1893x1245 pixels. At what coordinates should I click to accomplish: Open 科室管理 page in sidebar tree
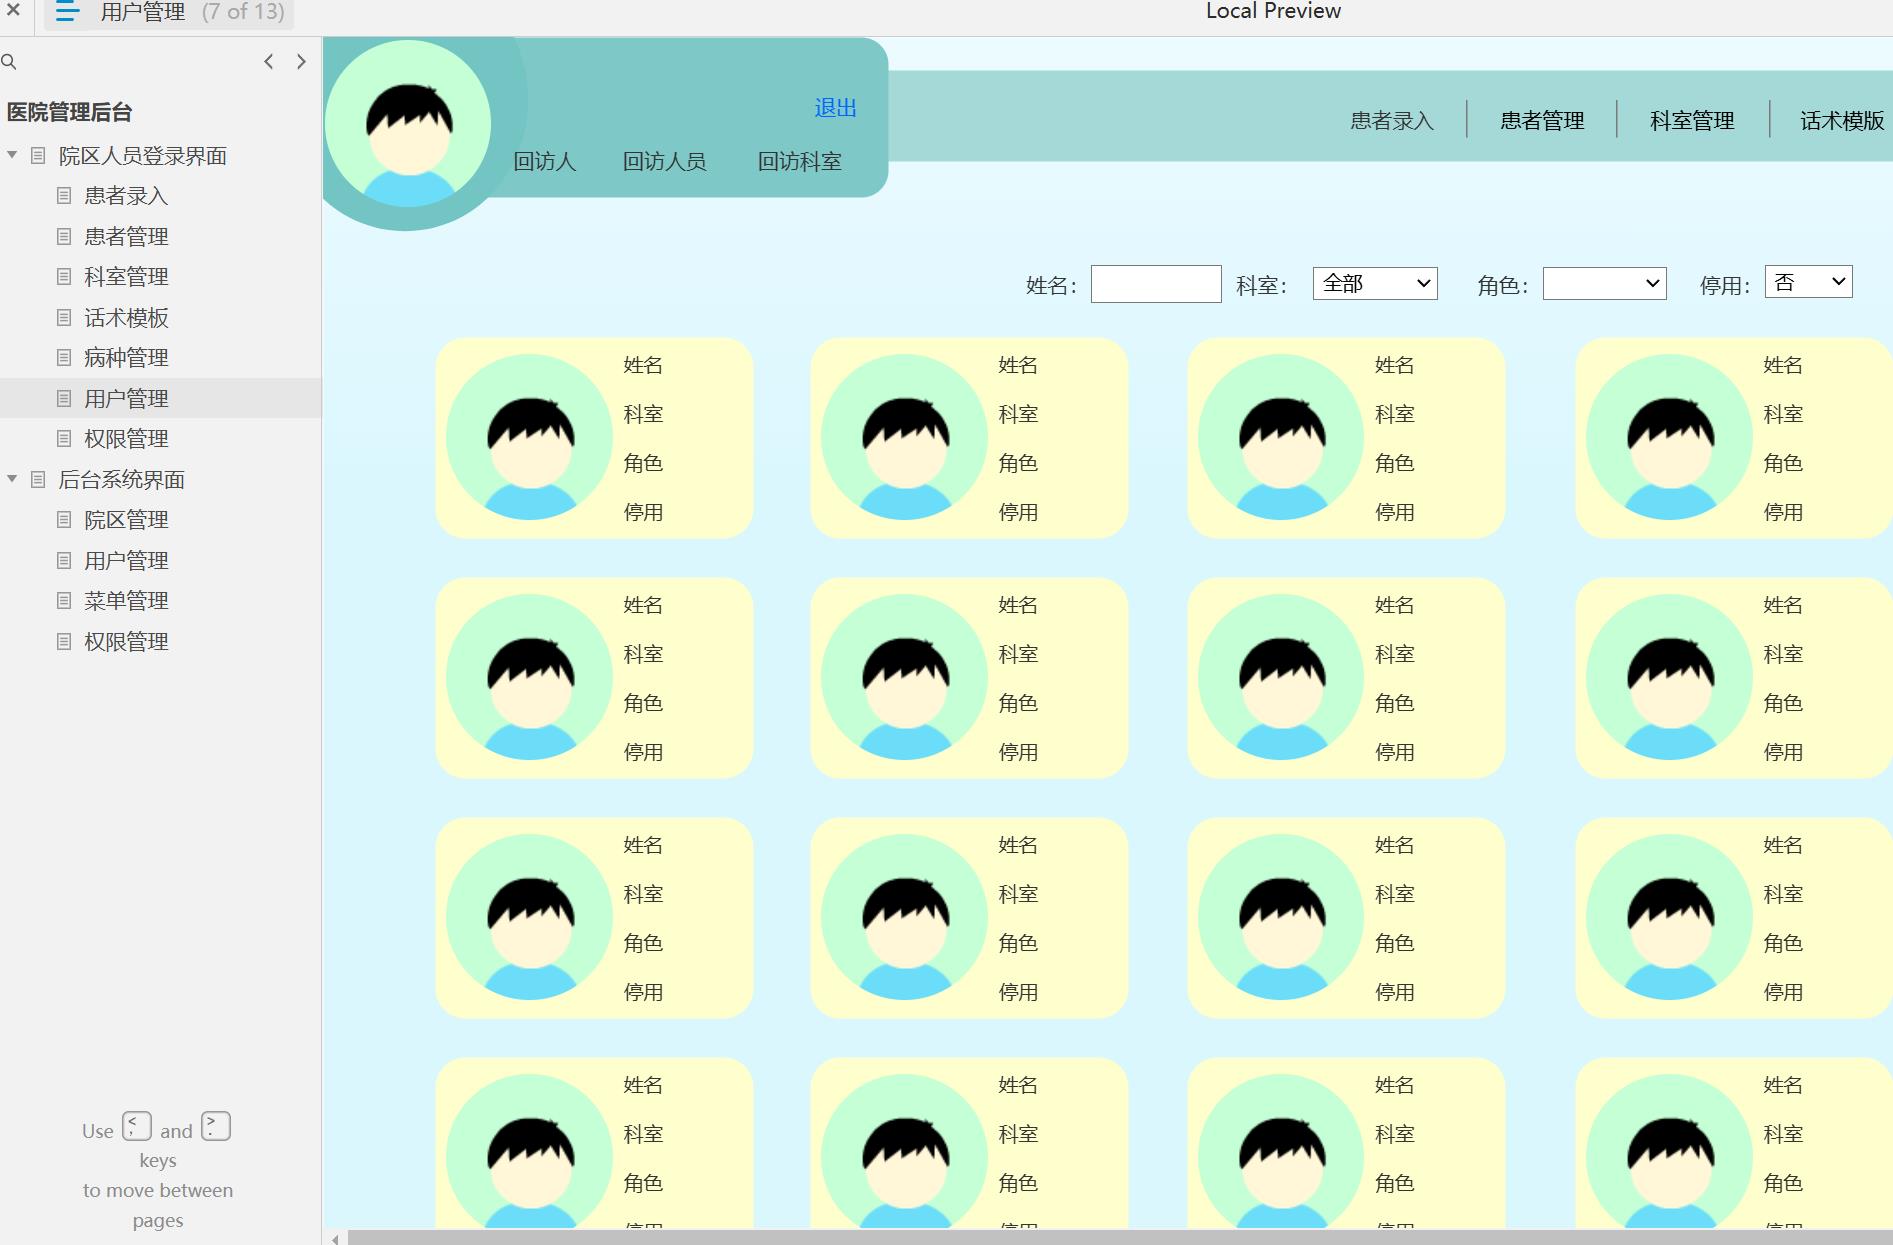[x=126, y=276]
